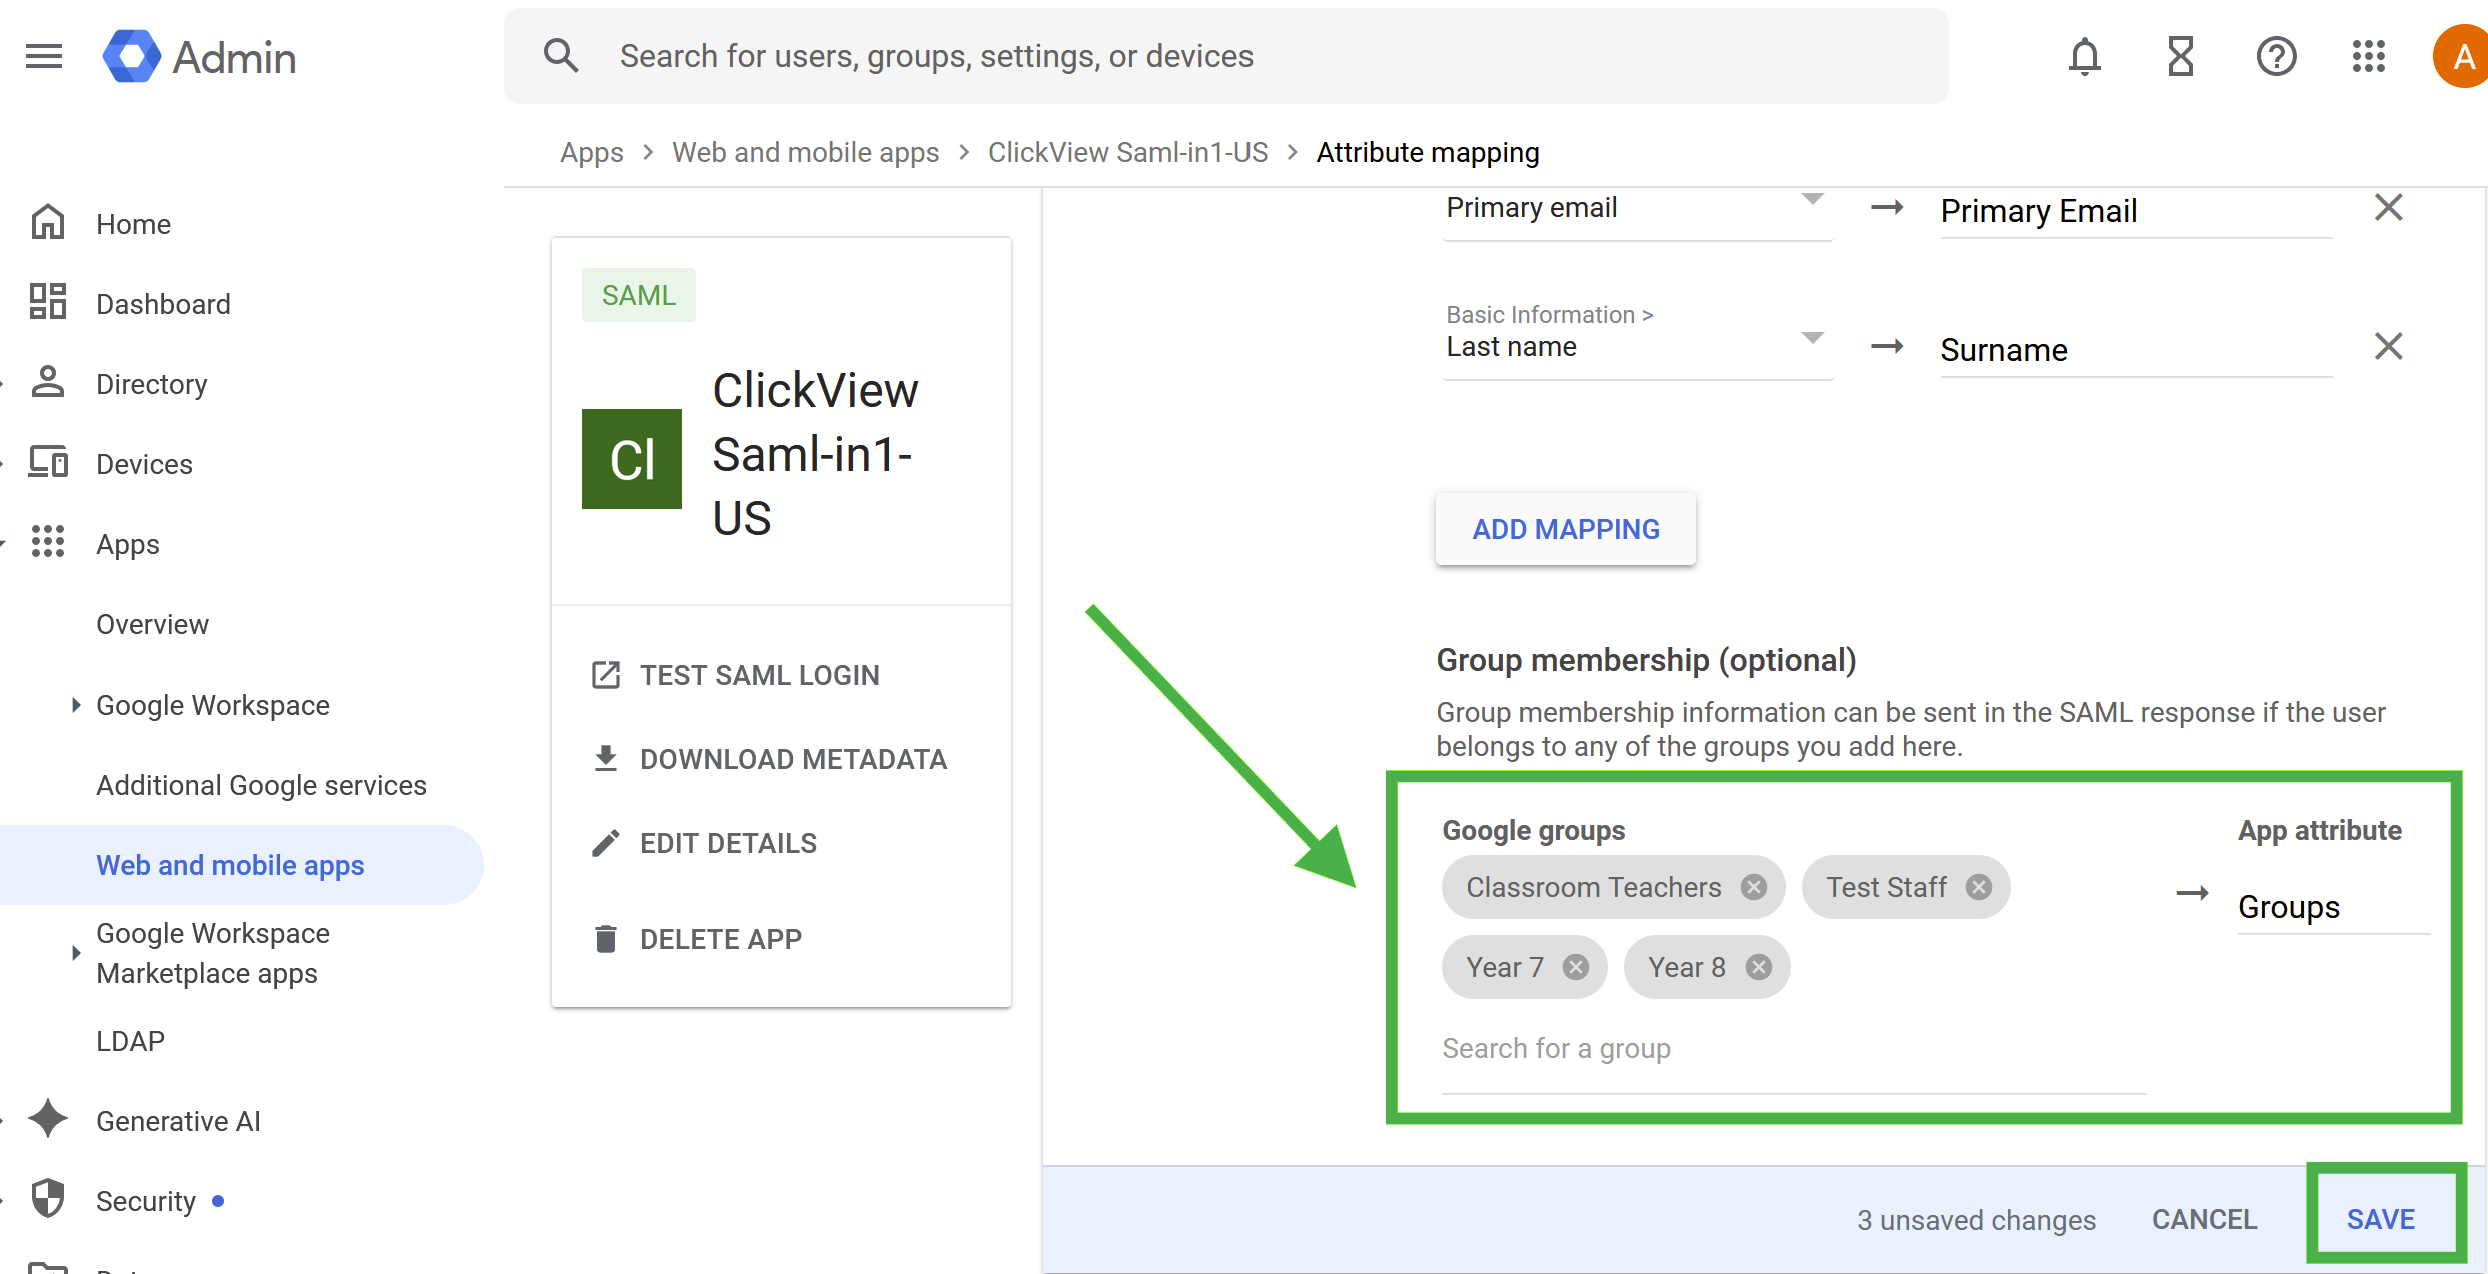Click DELETE APP
The image size is (2488, 1274).
696,939
